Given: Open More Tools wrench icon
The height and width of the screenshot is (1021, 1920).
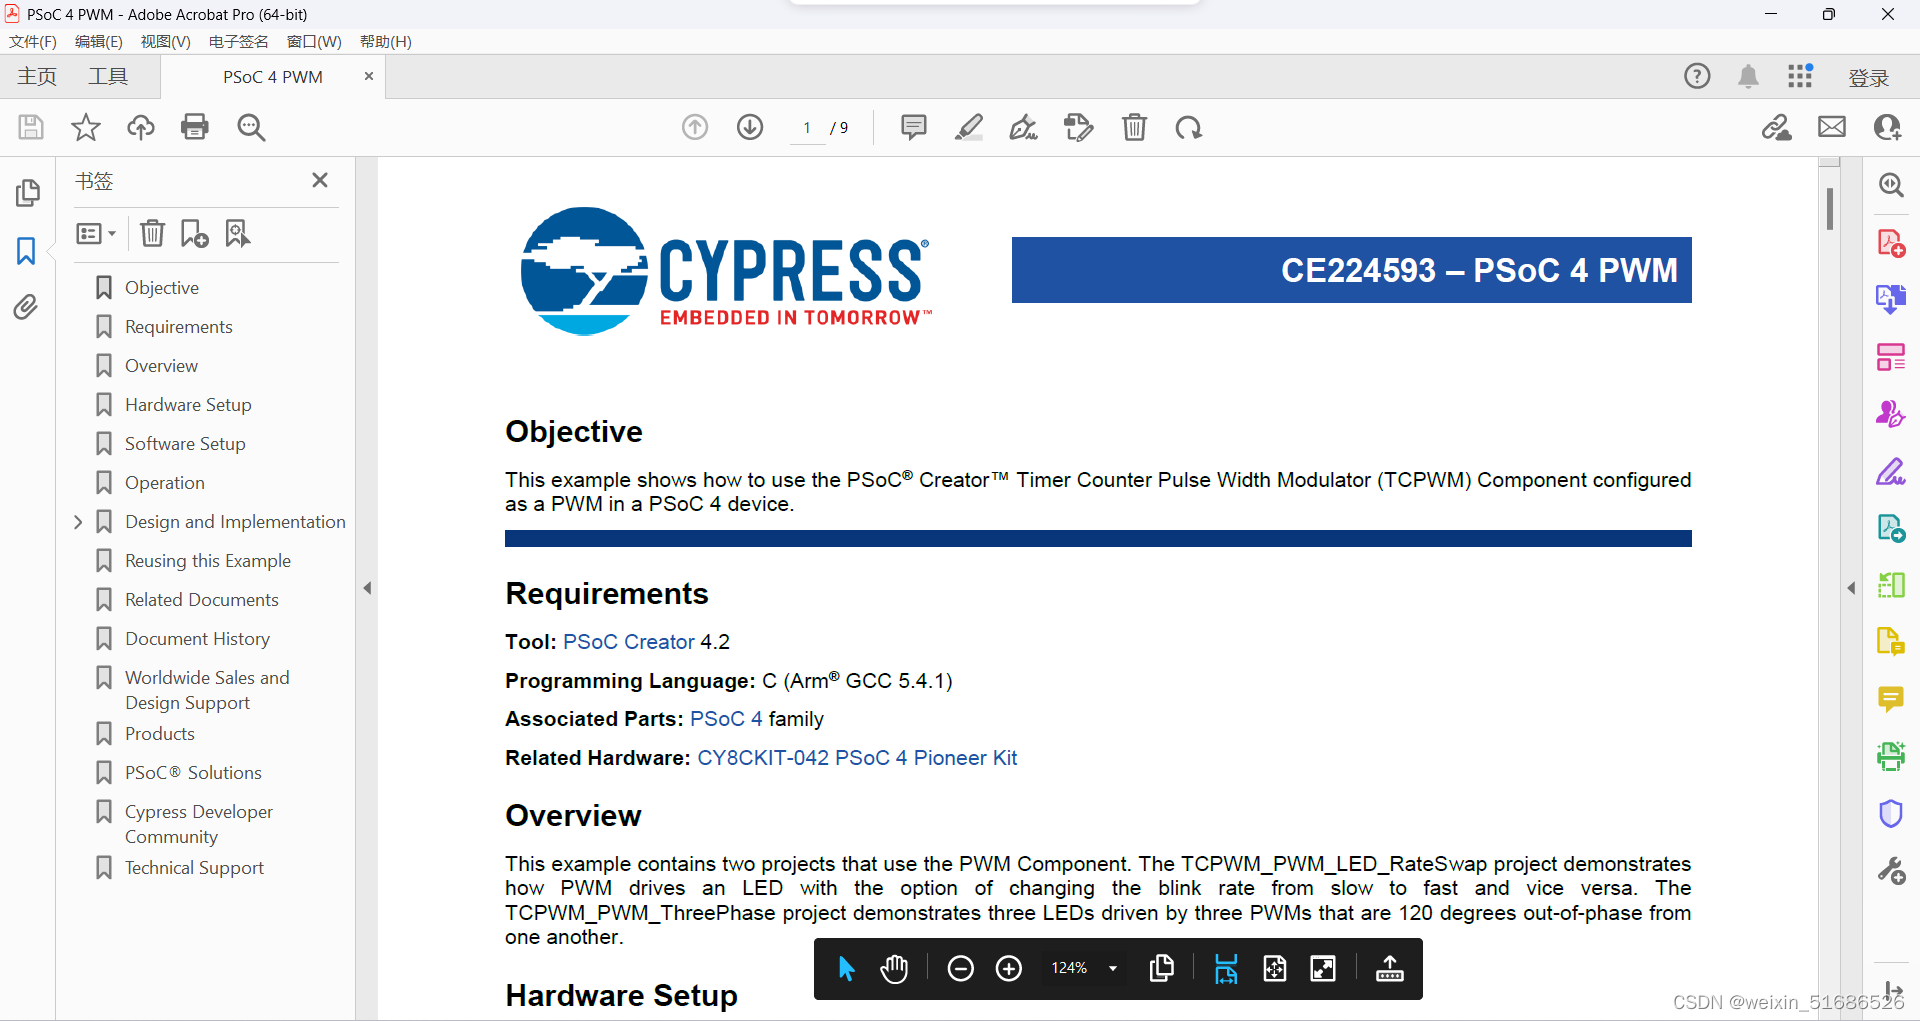Looking at the screenshot, I should pos(1891,871).
